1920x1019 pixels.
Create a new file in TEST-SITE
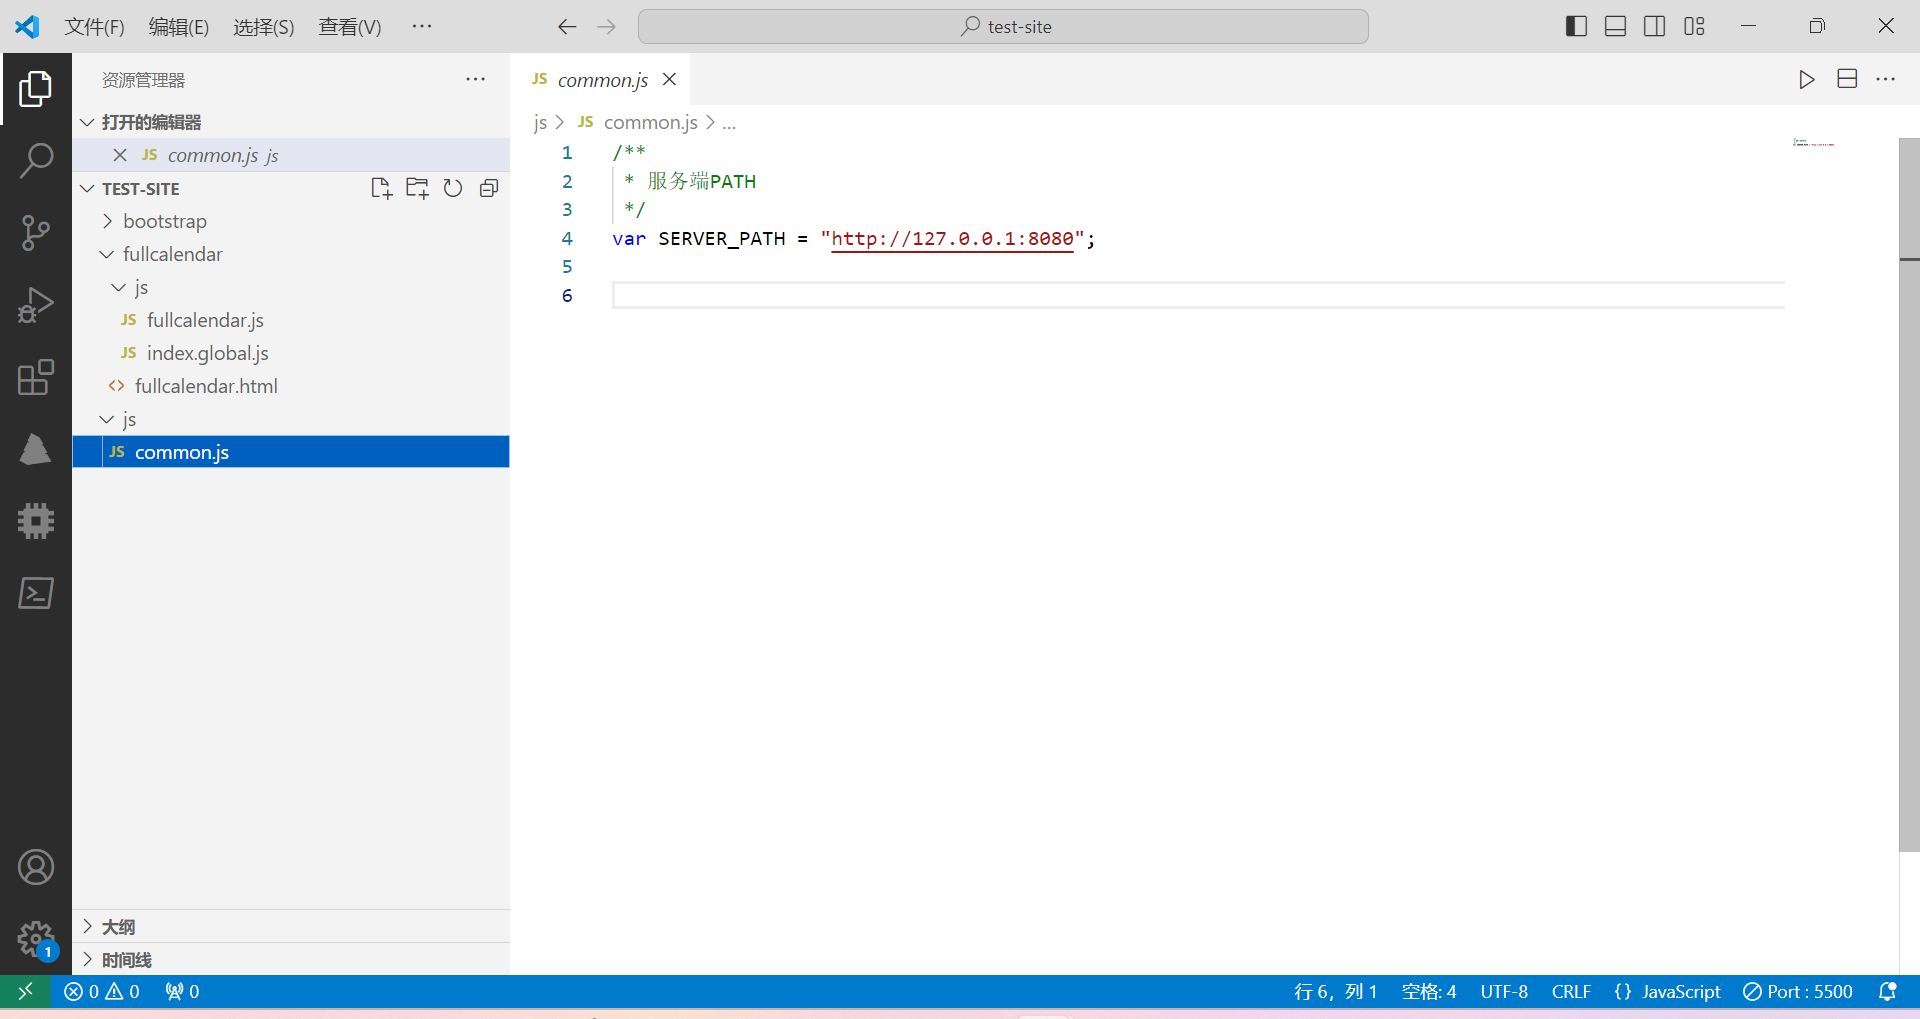[381, 188]
